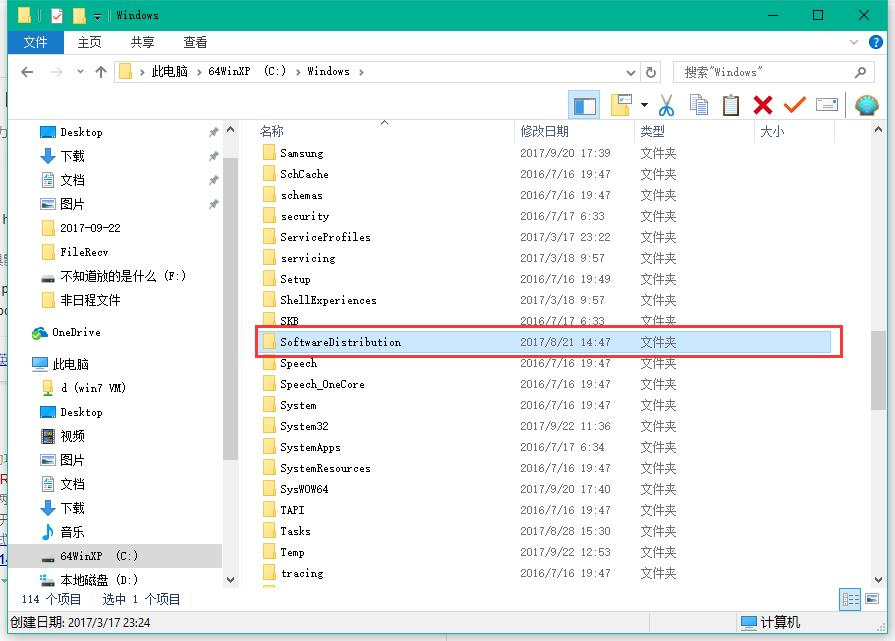Open the seashell tool icon on the toolbar

[x=866, y=104]
